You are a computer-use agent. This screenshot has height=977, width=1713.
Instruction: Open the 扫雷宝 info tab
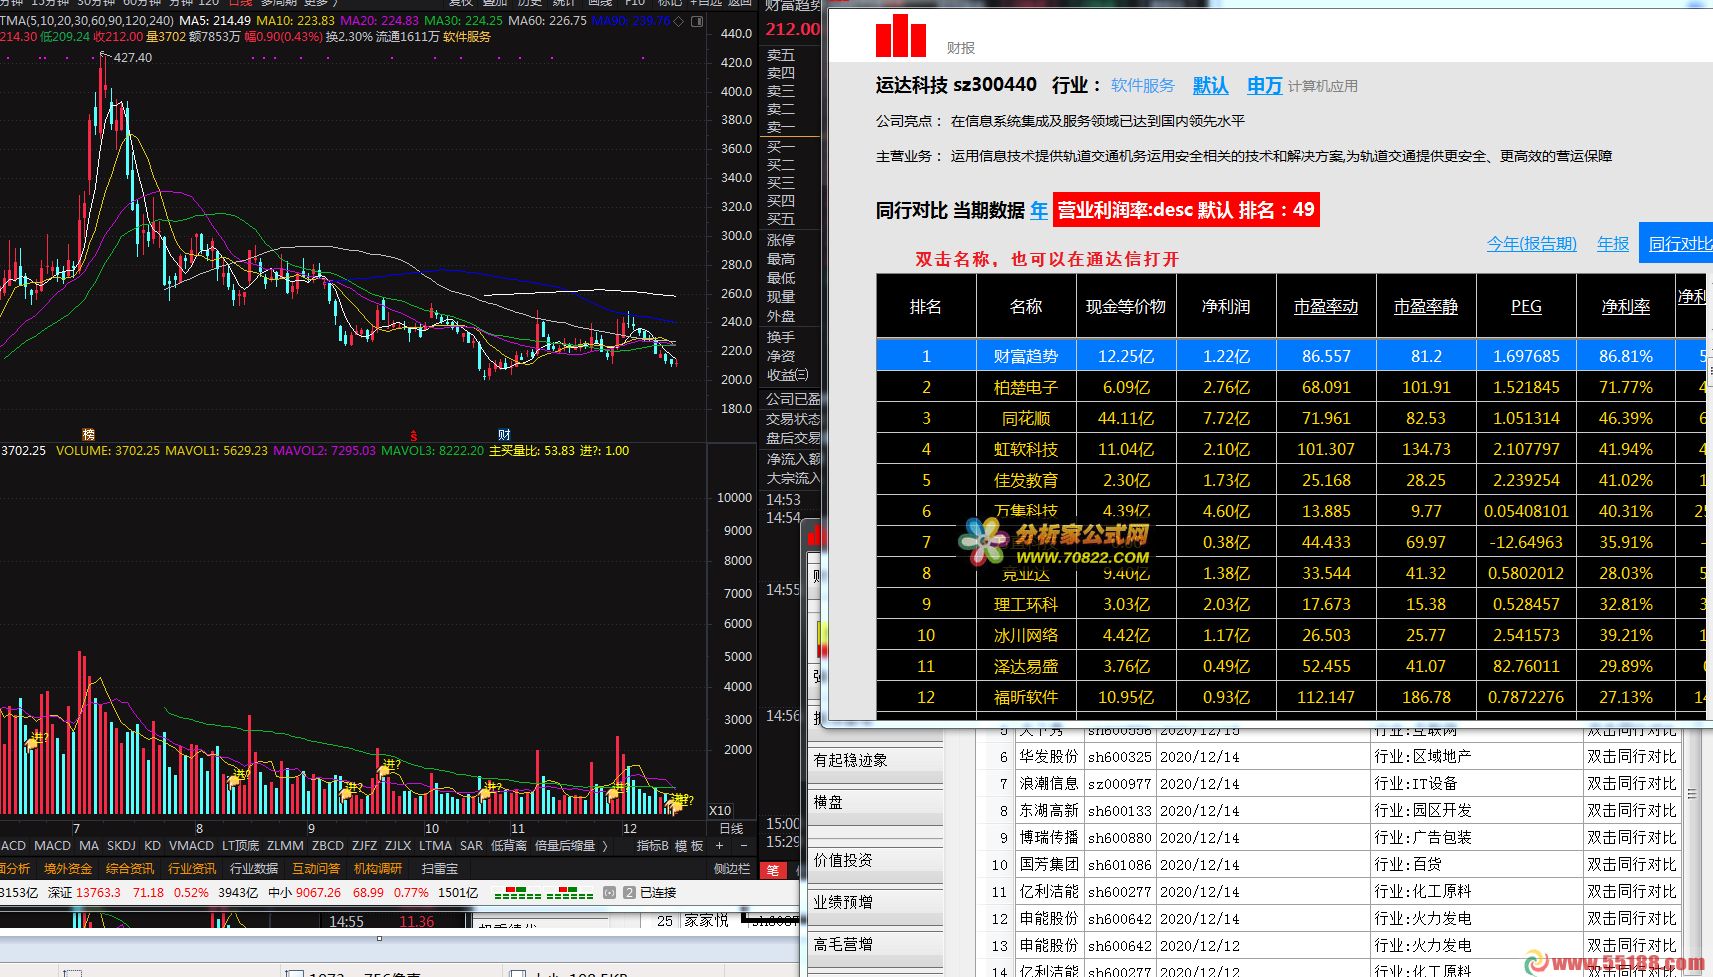tap(440, 869)
